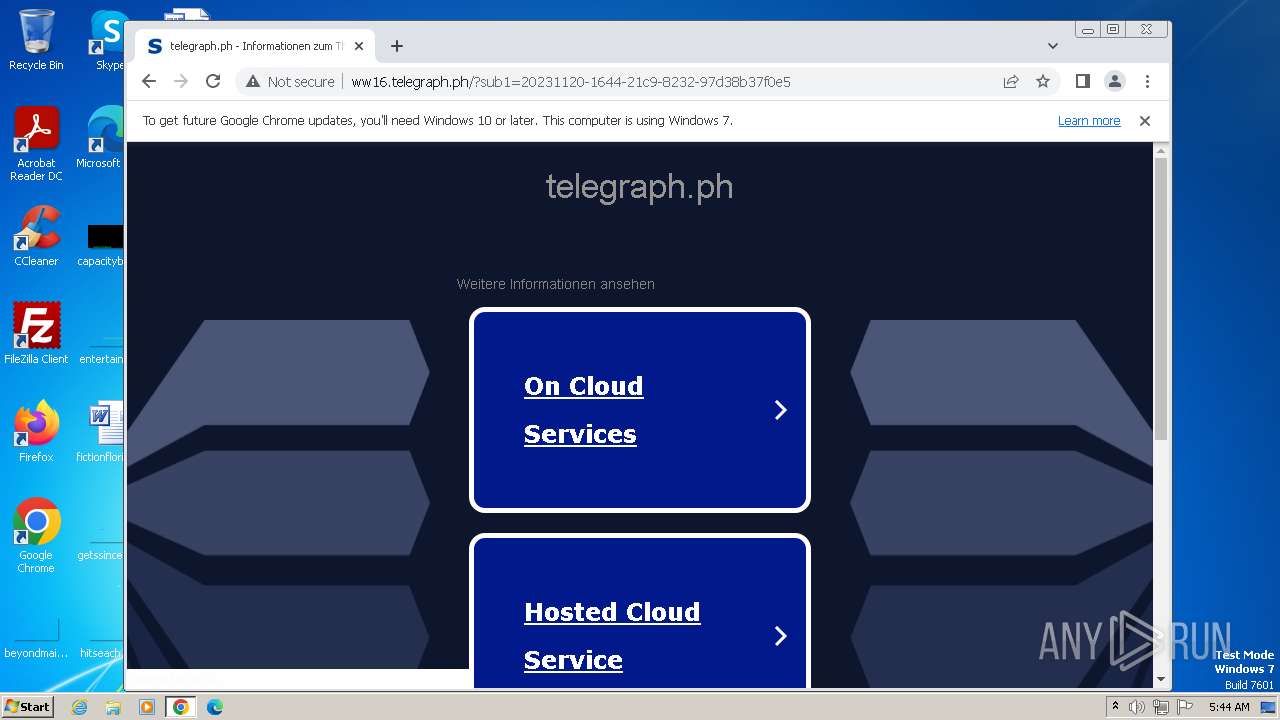Image resolution: width=1280 pixels, height=720 pixels.
Task: Open File Explorer from taskbar
Action: pyautogui.click(x=113, y=707)
